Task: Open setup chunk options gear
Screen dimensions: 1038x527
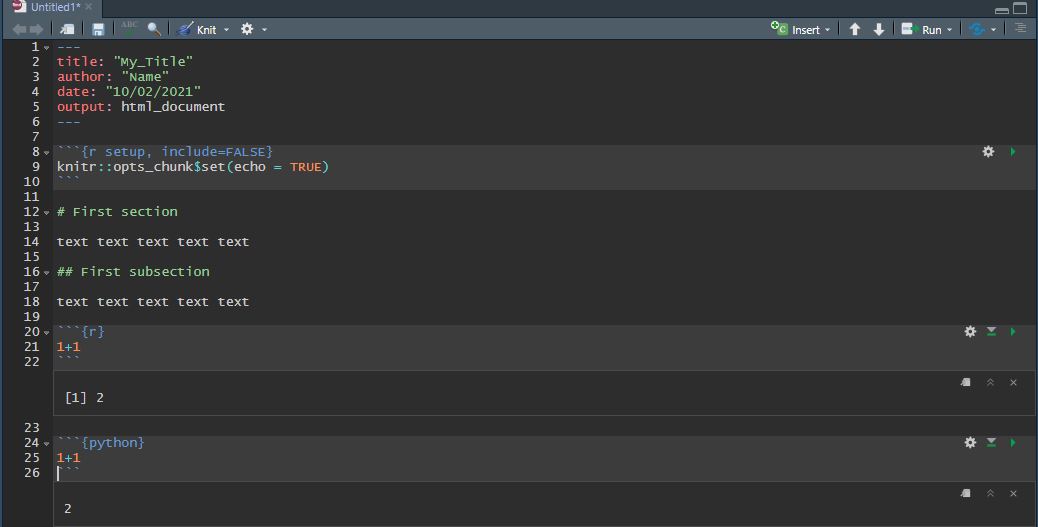Action: (988, 151)
